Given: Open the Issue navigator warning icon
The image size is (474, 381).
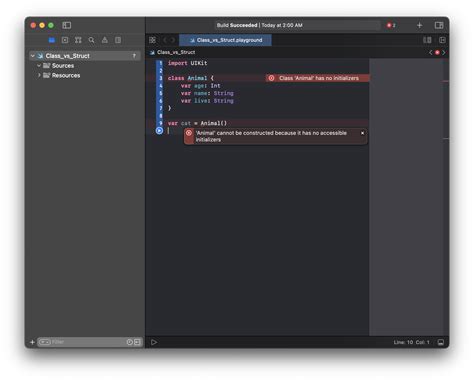Looking at the screenshot, I should [x=105, y=40].
